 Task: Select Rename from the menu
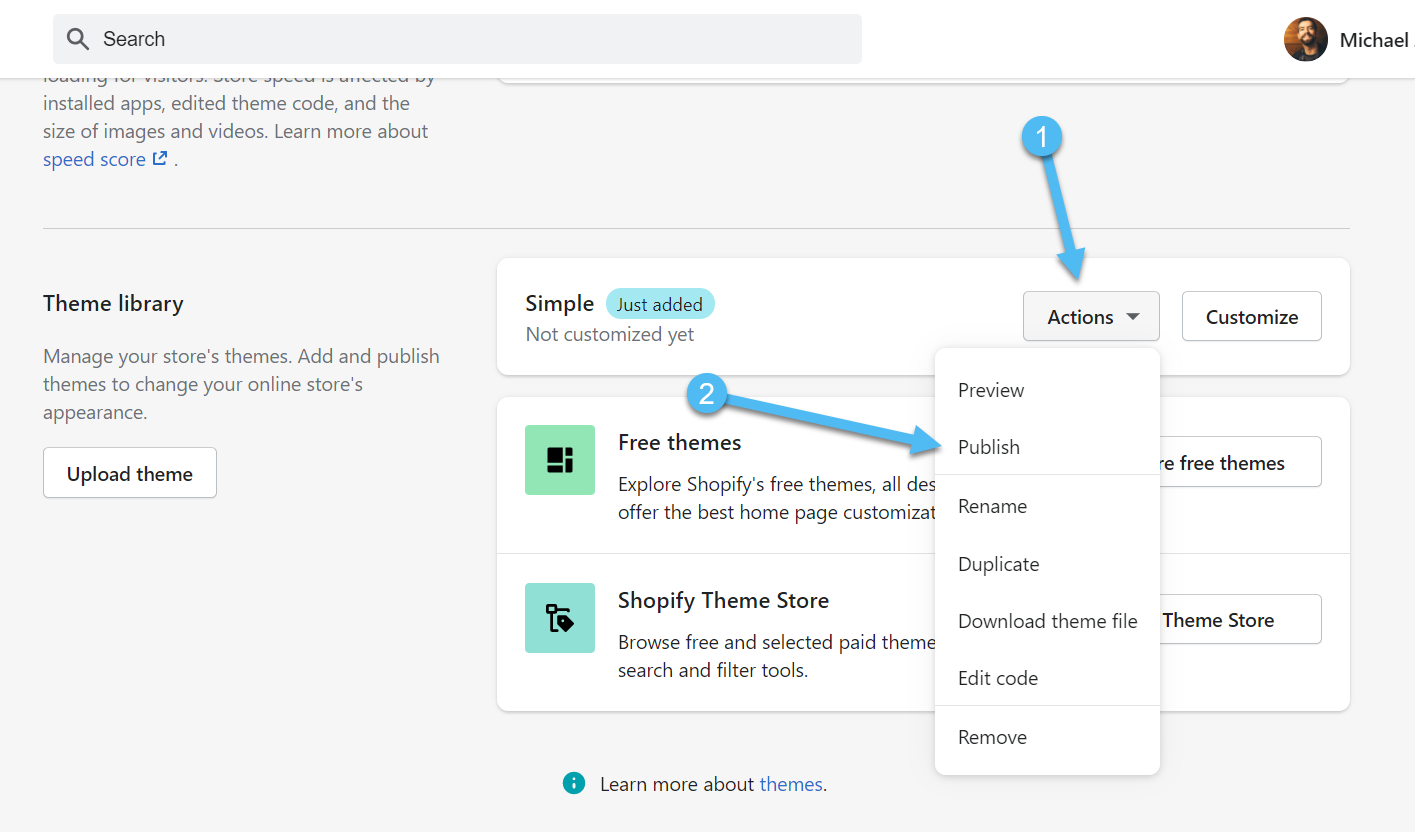tap(992, 506)
